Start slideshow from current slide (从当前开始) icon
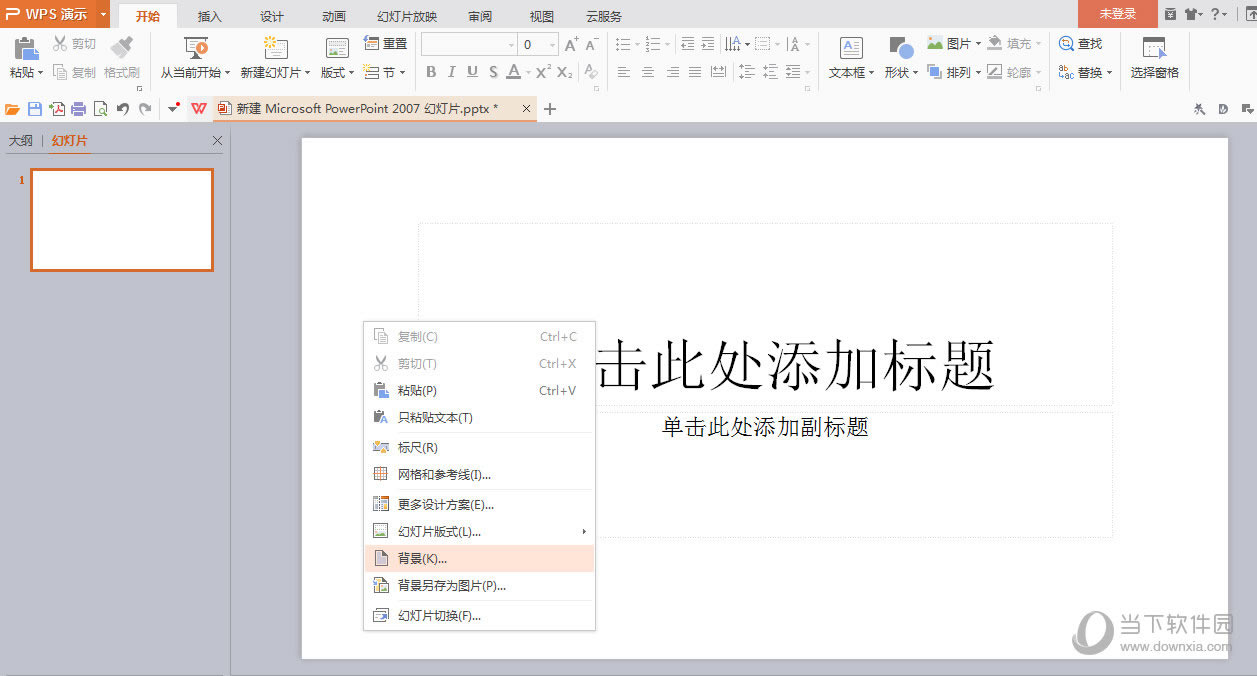 pyautogui.click(x=196, y=49)
